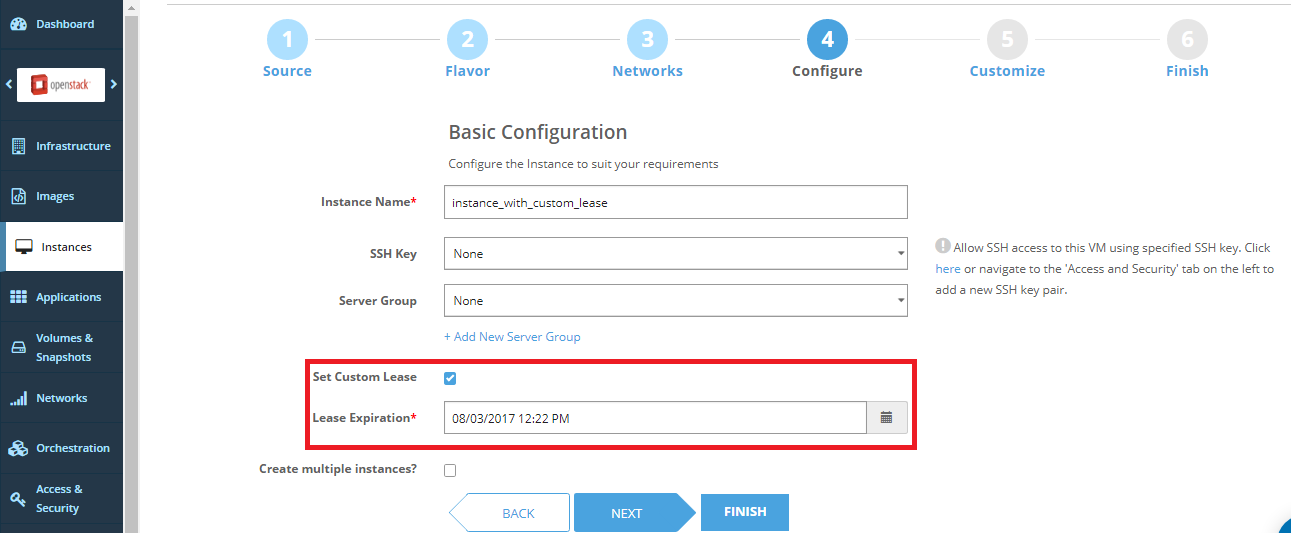Click the Networks signal bars icon
The width and height of the screenshot is (1291, 533).
18,398
